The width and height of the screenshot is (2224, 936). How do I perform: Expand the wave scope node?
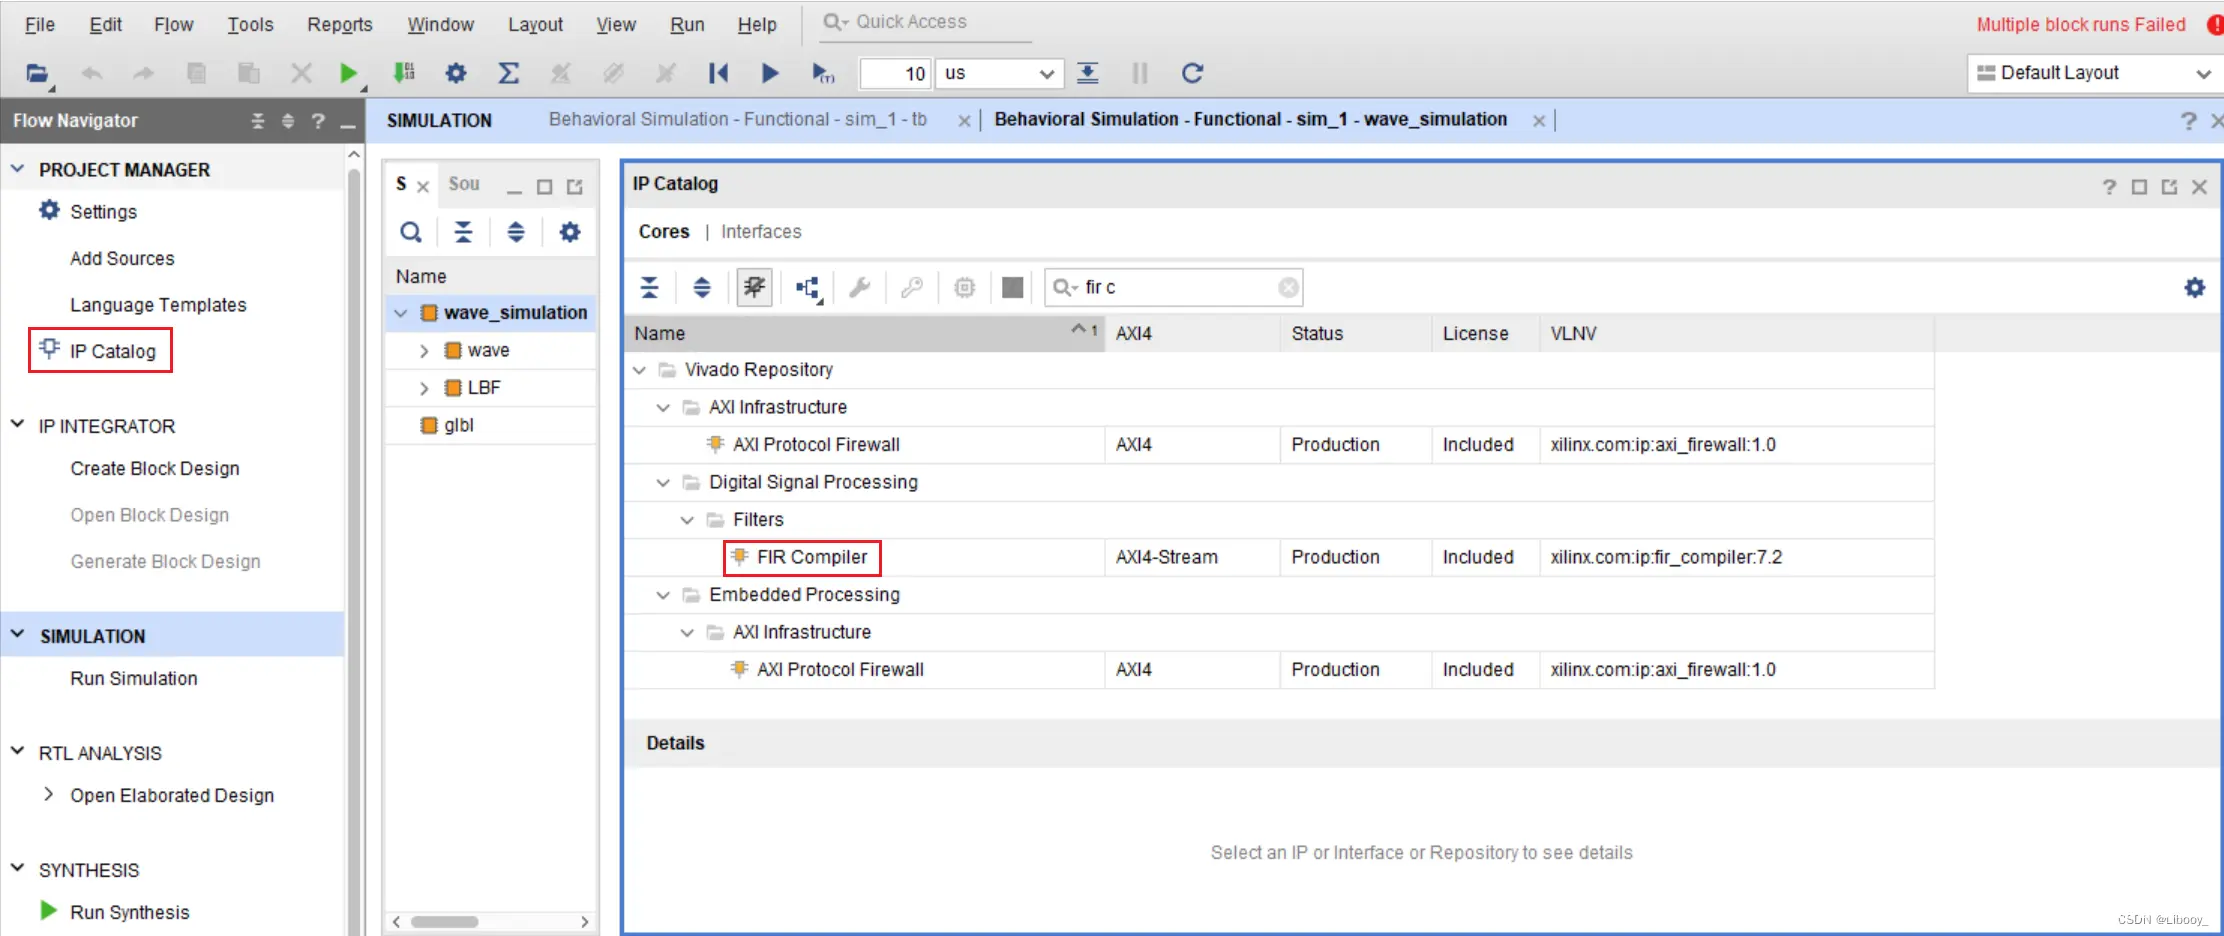click(424, 351)
